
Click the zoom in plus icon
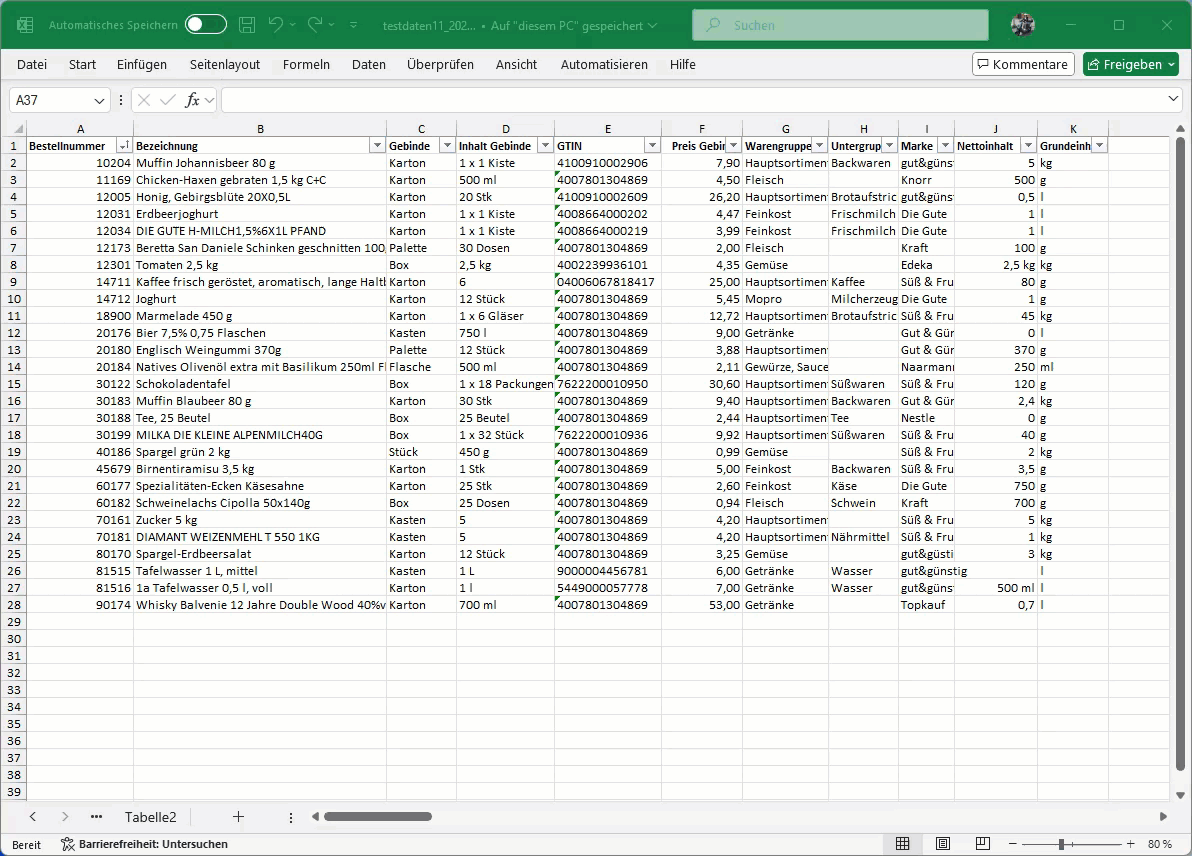pyautogui.click(x=1130, y=844)
